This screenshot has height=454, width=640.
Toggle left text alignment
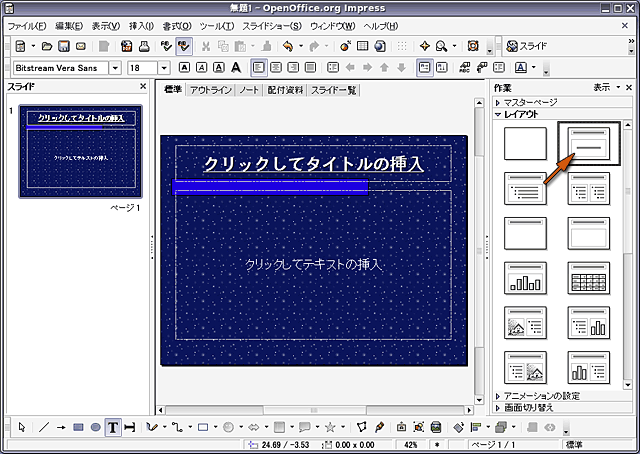[259, 68]
